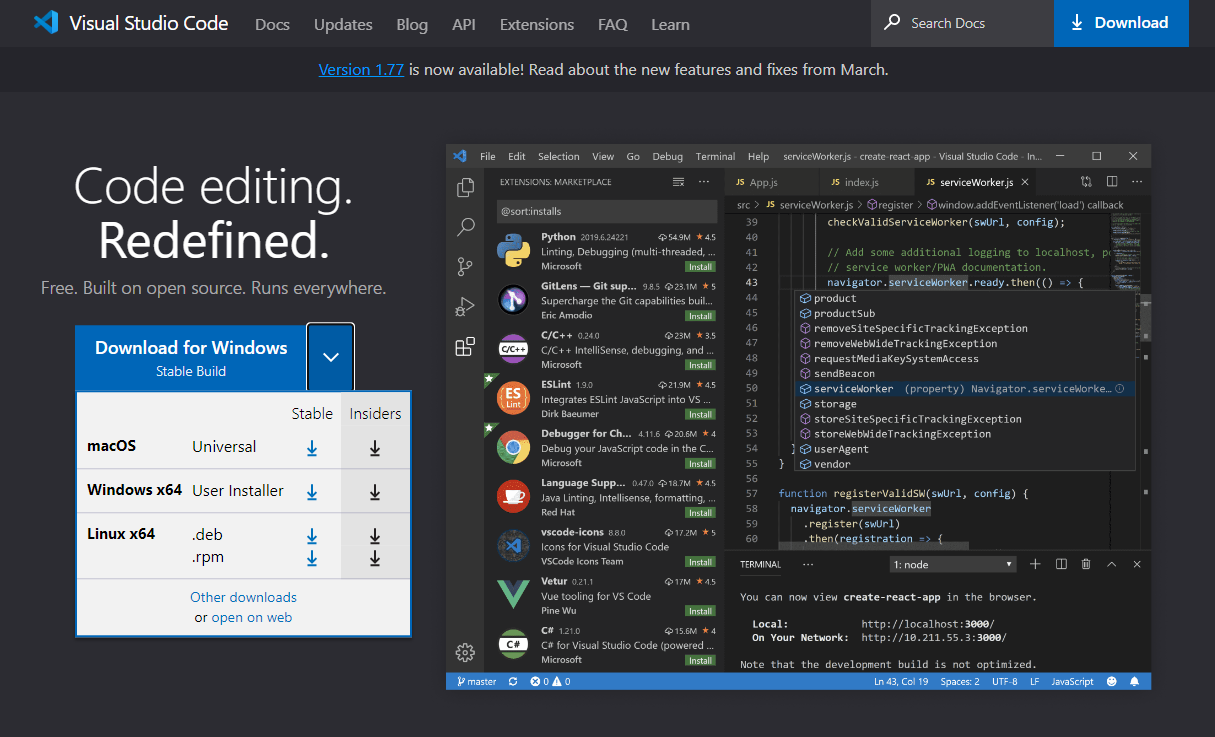1215x737 pixels.
Task: Install the vscode-icons extension
Action: pyautogui.click(x=700, y=562)
